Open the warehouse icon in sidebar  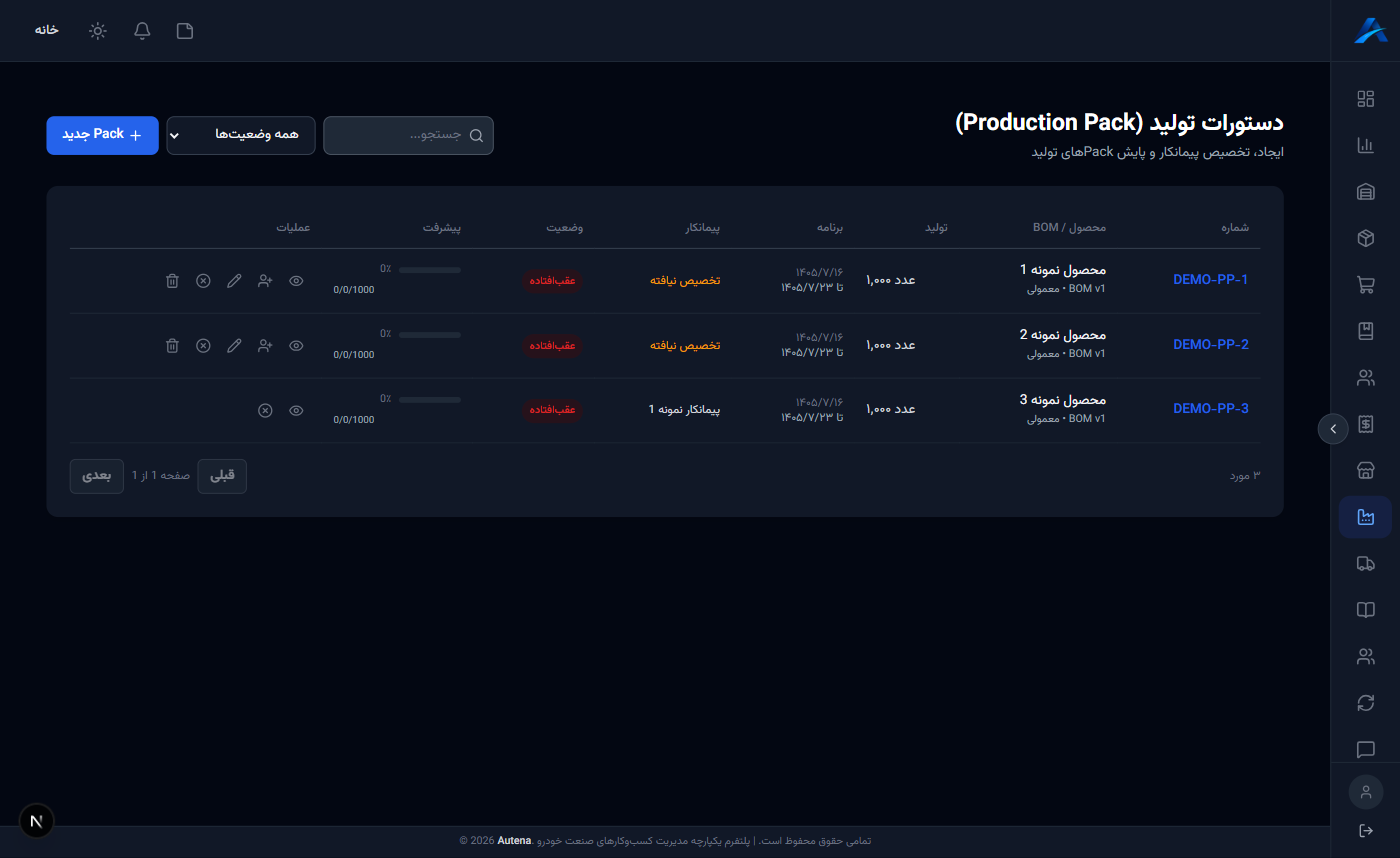pyautogui.click(x=1365, y=192)
